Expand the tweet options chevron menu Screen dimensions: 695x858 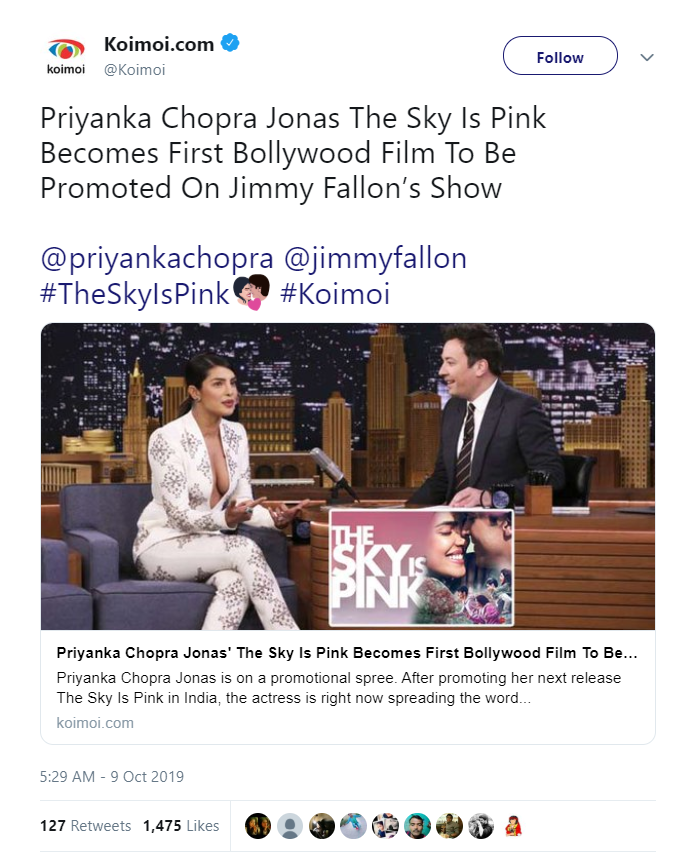[x=647, y=57]
